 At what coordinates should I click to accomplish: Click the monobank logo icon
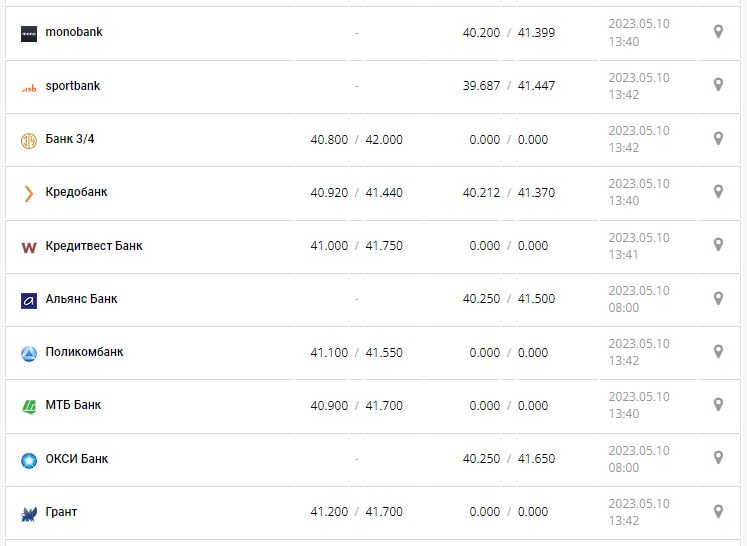click(x=28, y=33)
